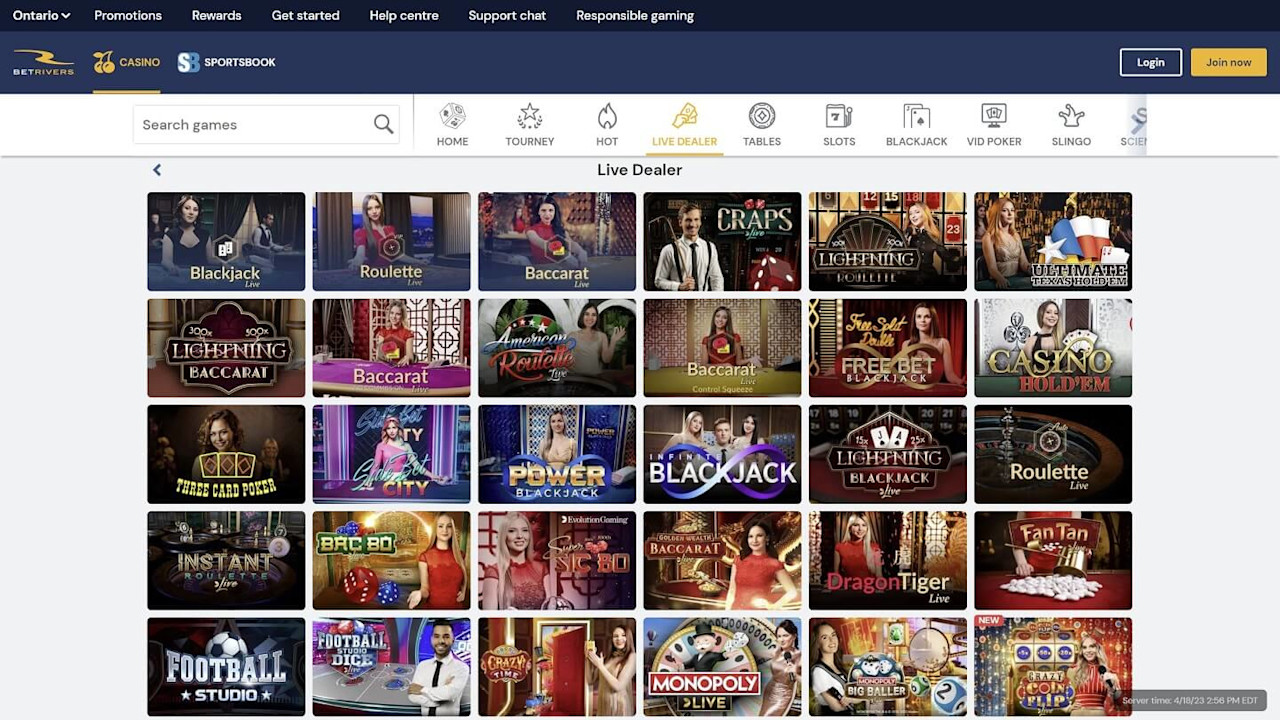Launch the Baccarat Live game in the top row
1280x720 pixels.
(557, 241)
